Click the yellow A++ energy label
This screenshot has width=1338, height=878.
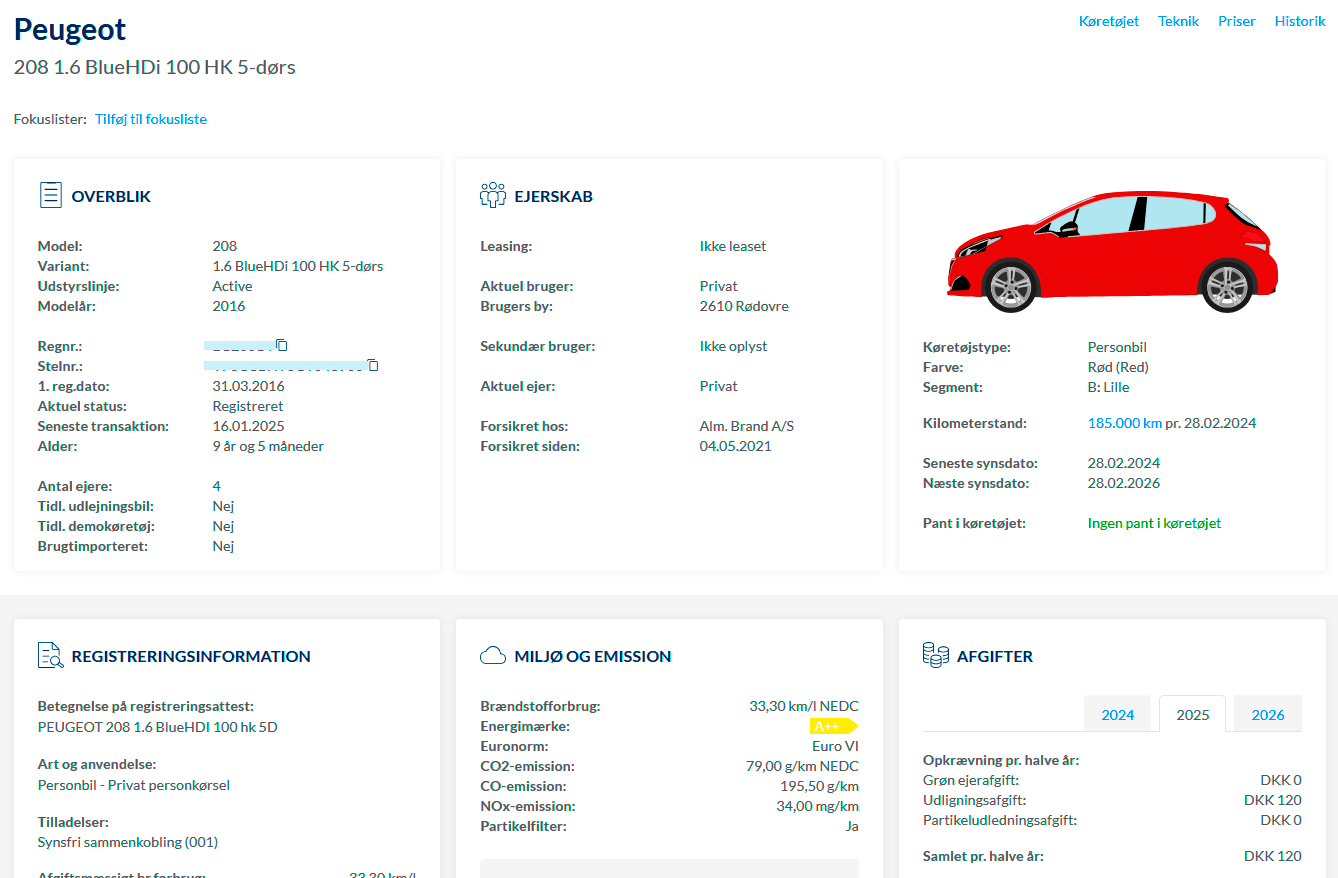833,726
